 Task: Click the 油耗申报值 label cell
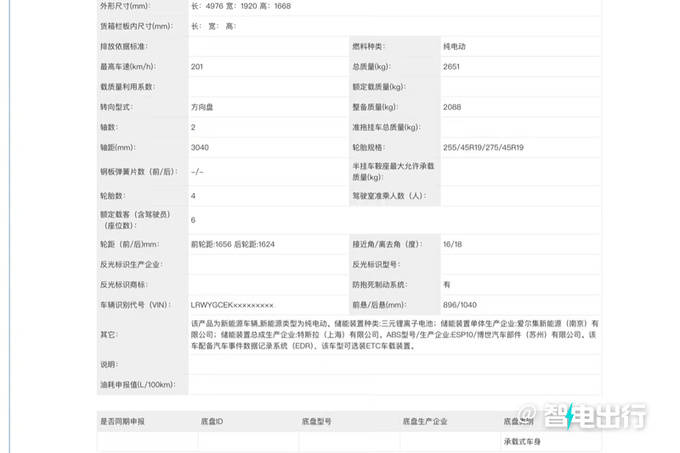click(x=136, y=383)
